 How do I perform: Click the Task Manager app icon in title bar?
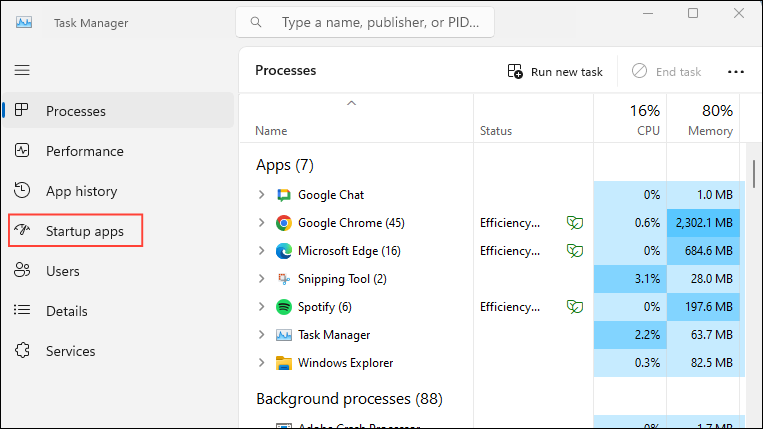[24, 22]
